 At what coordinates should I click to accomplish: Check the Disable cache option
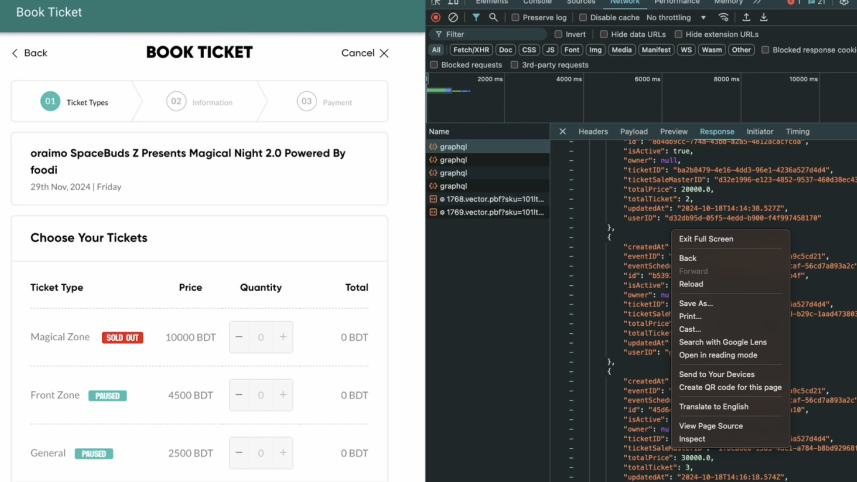(x=583, y=17)
